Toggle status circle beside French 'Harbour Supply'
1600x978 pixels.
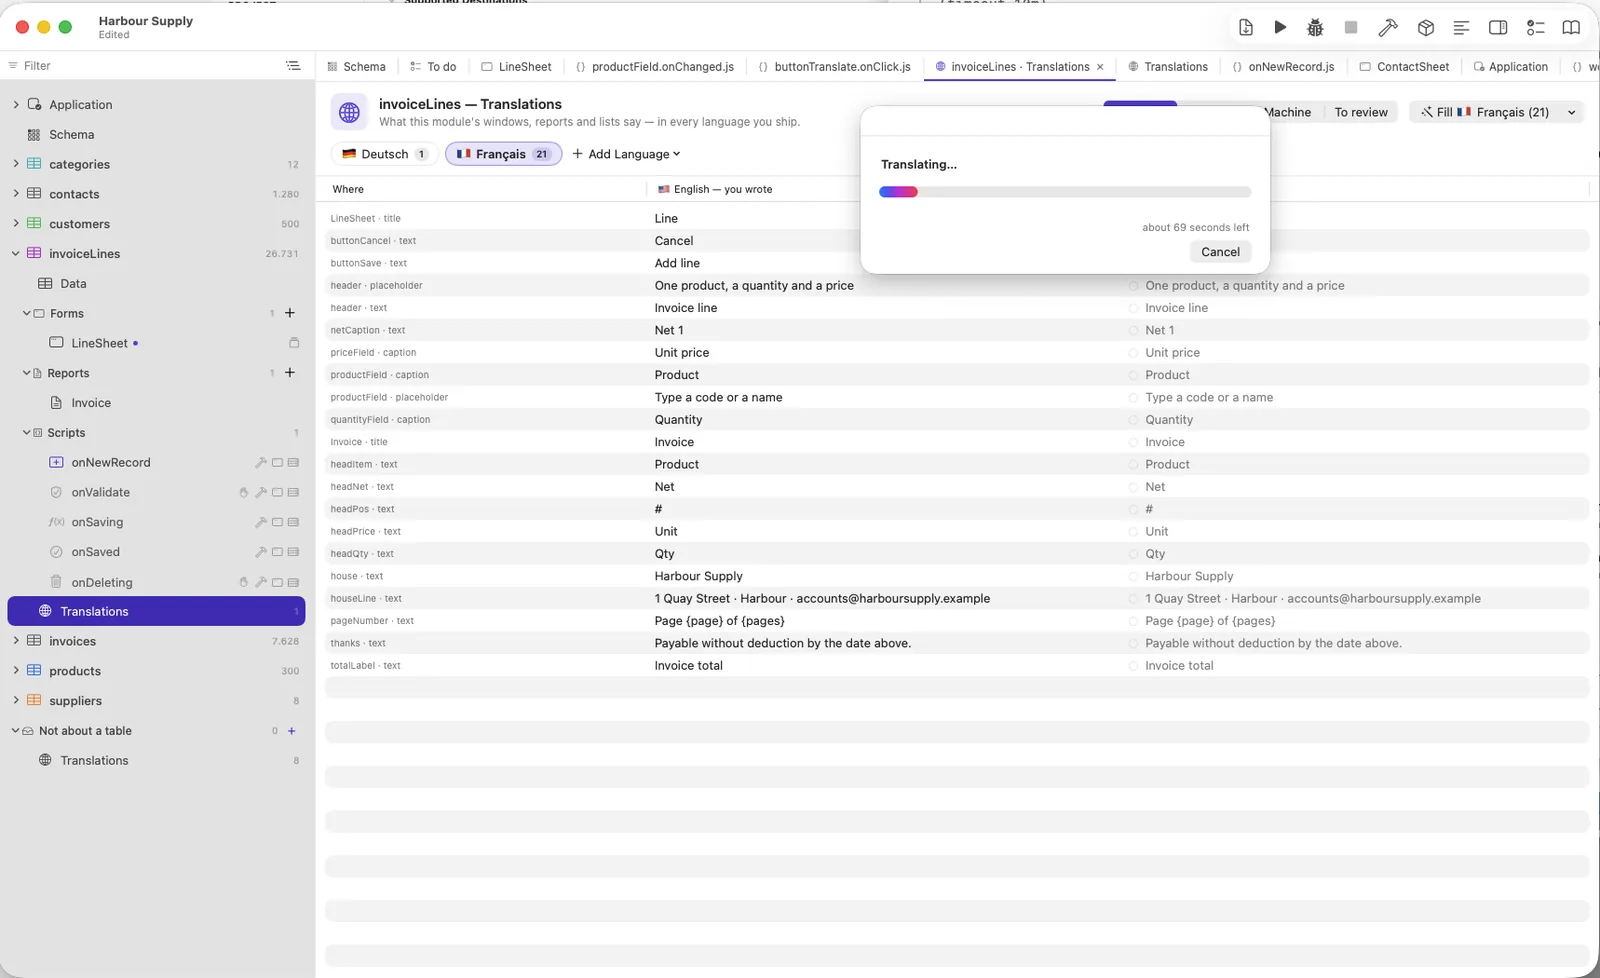tap(1134, 577)
